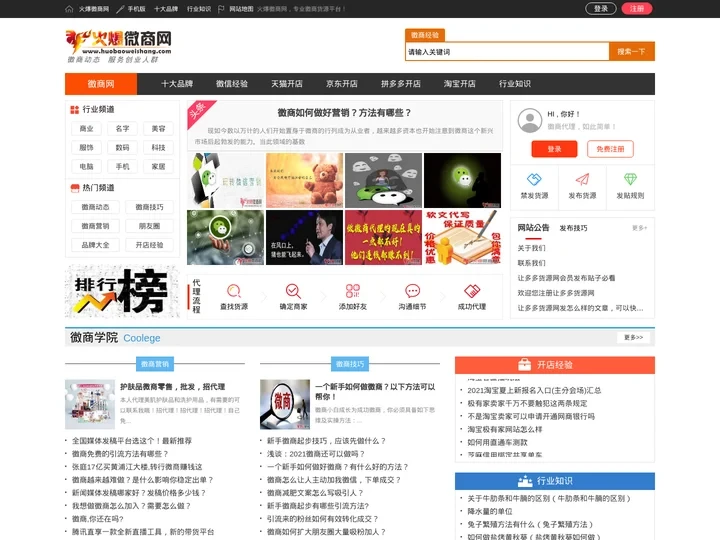Select the 家居 channel tag
This screenshot has height=540, width=720.
pyautogui.click(x=158, y=167)
